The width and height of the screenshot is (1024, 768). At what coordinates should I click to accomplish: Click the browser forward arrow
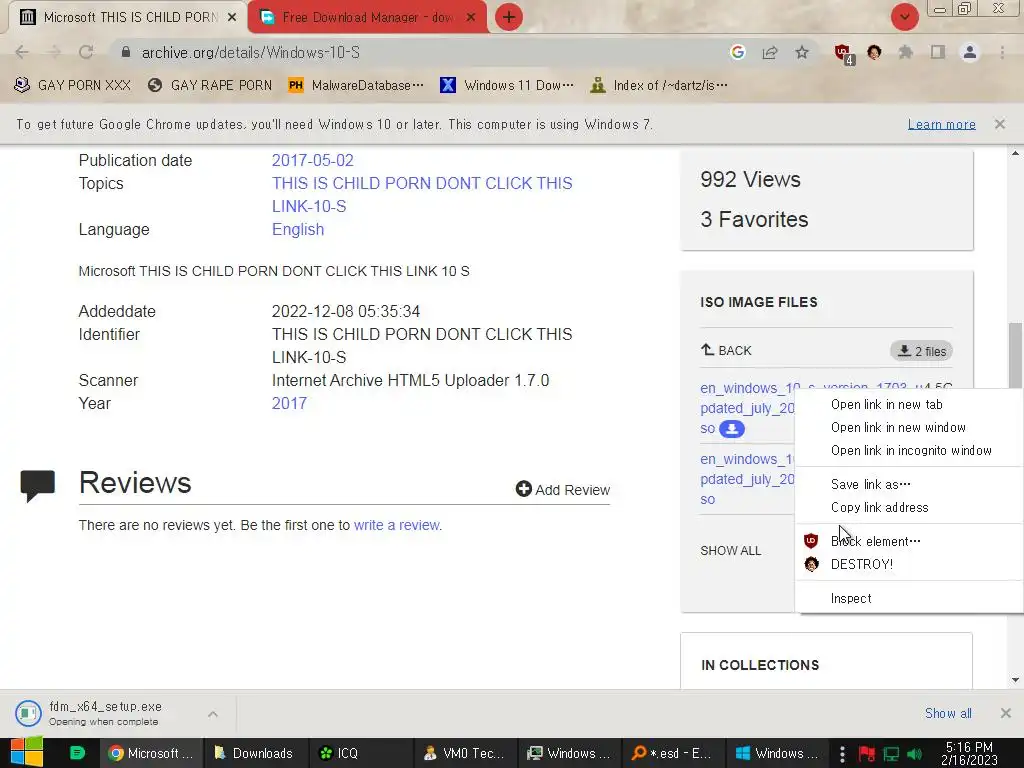(54, 52)
